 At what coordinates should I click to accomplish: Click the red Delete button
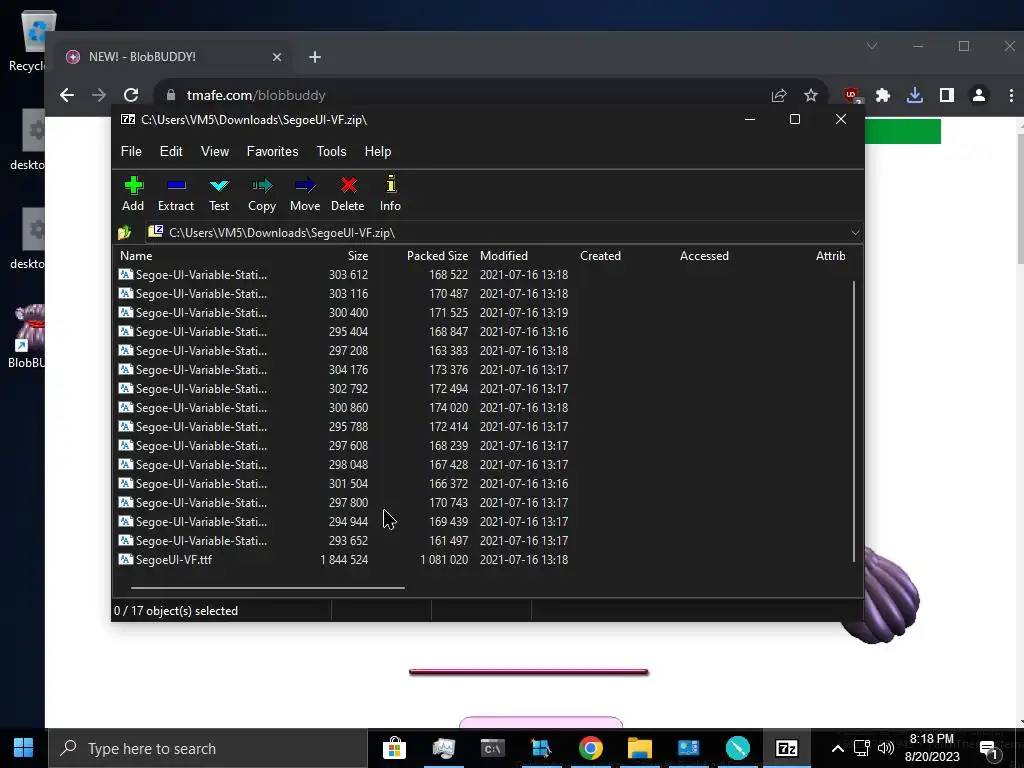(x=347, y=194)
